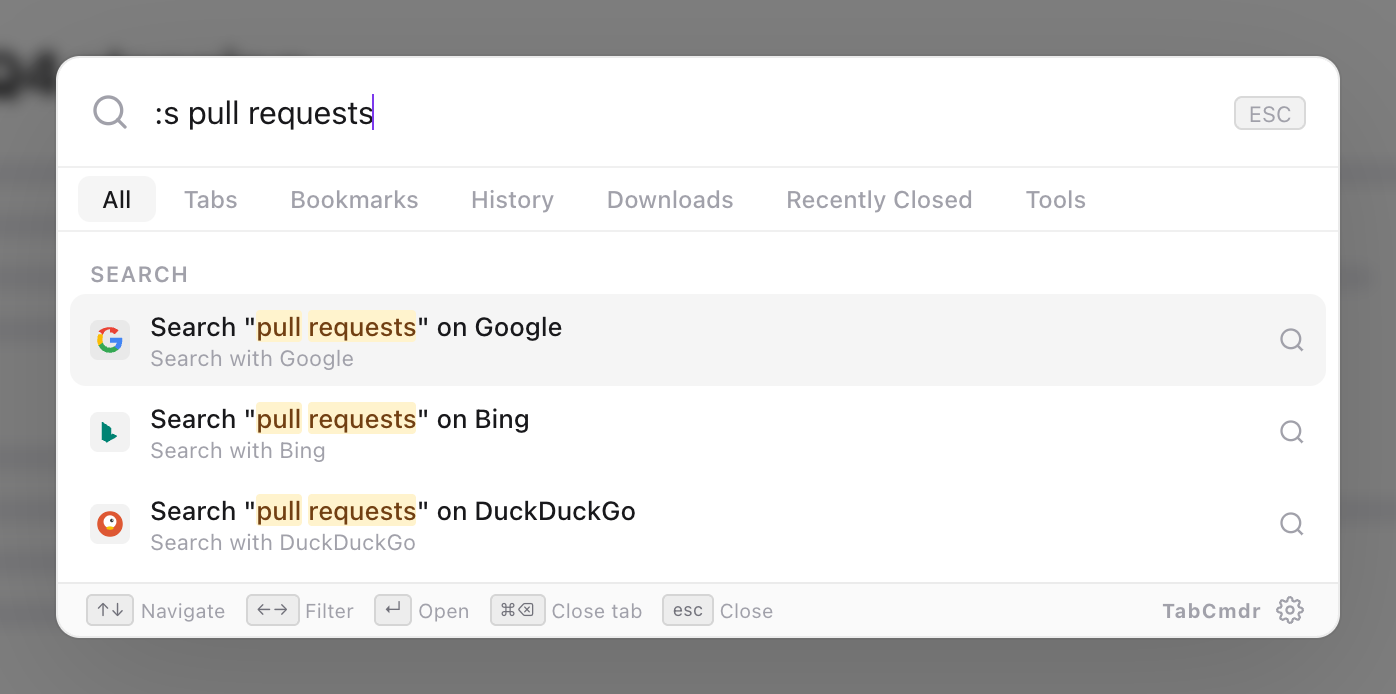Switch to the Downloads filter
This screenshot has height=694, width=1396.
pos(670,199)
